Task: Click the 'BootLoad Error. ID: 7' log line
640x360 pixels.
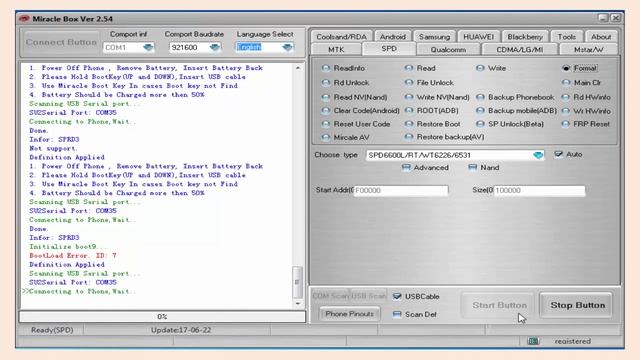Action: click(73, 256)
